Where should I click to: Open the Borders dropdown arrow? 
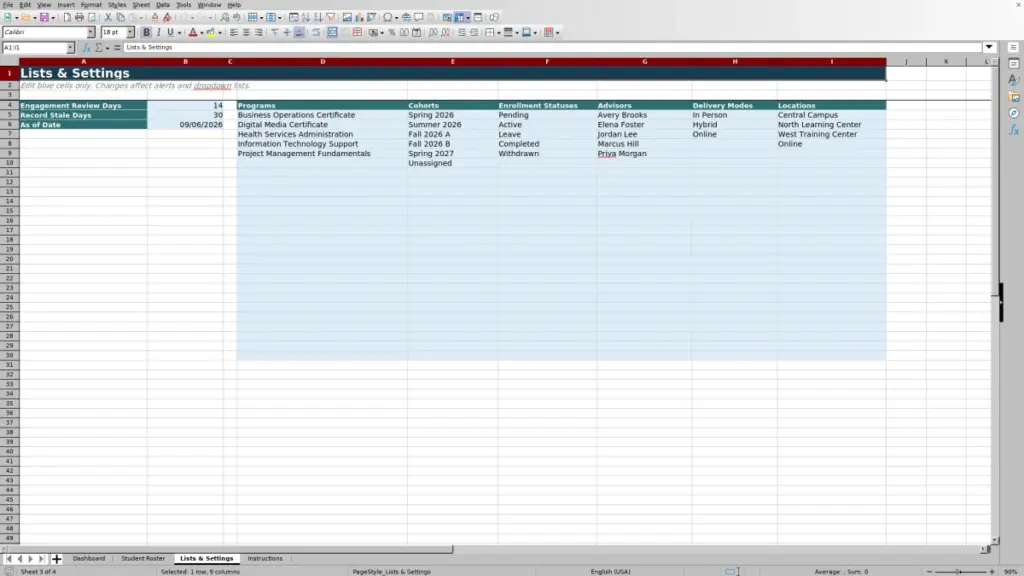coord(499,33)
